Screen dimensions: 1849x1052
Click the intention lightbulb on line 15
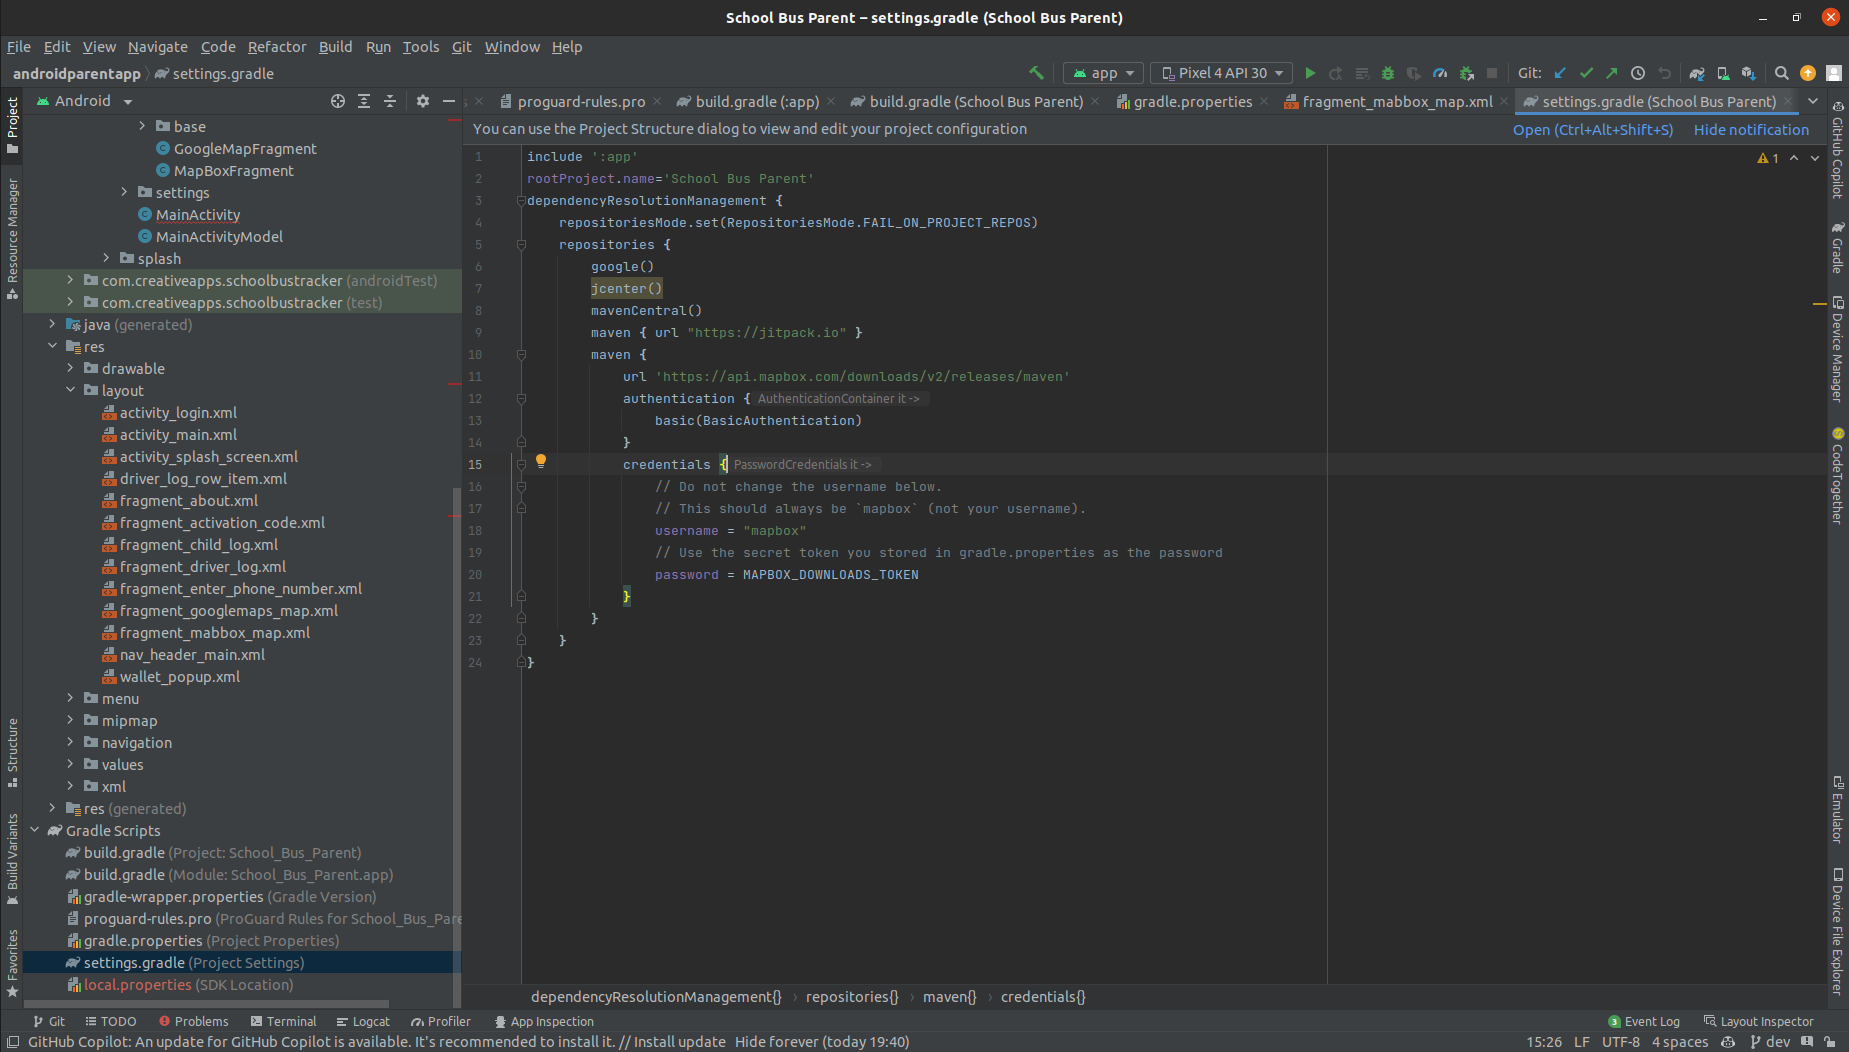[x=541, y=461]
